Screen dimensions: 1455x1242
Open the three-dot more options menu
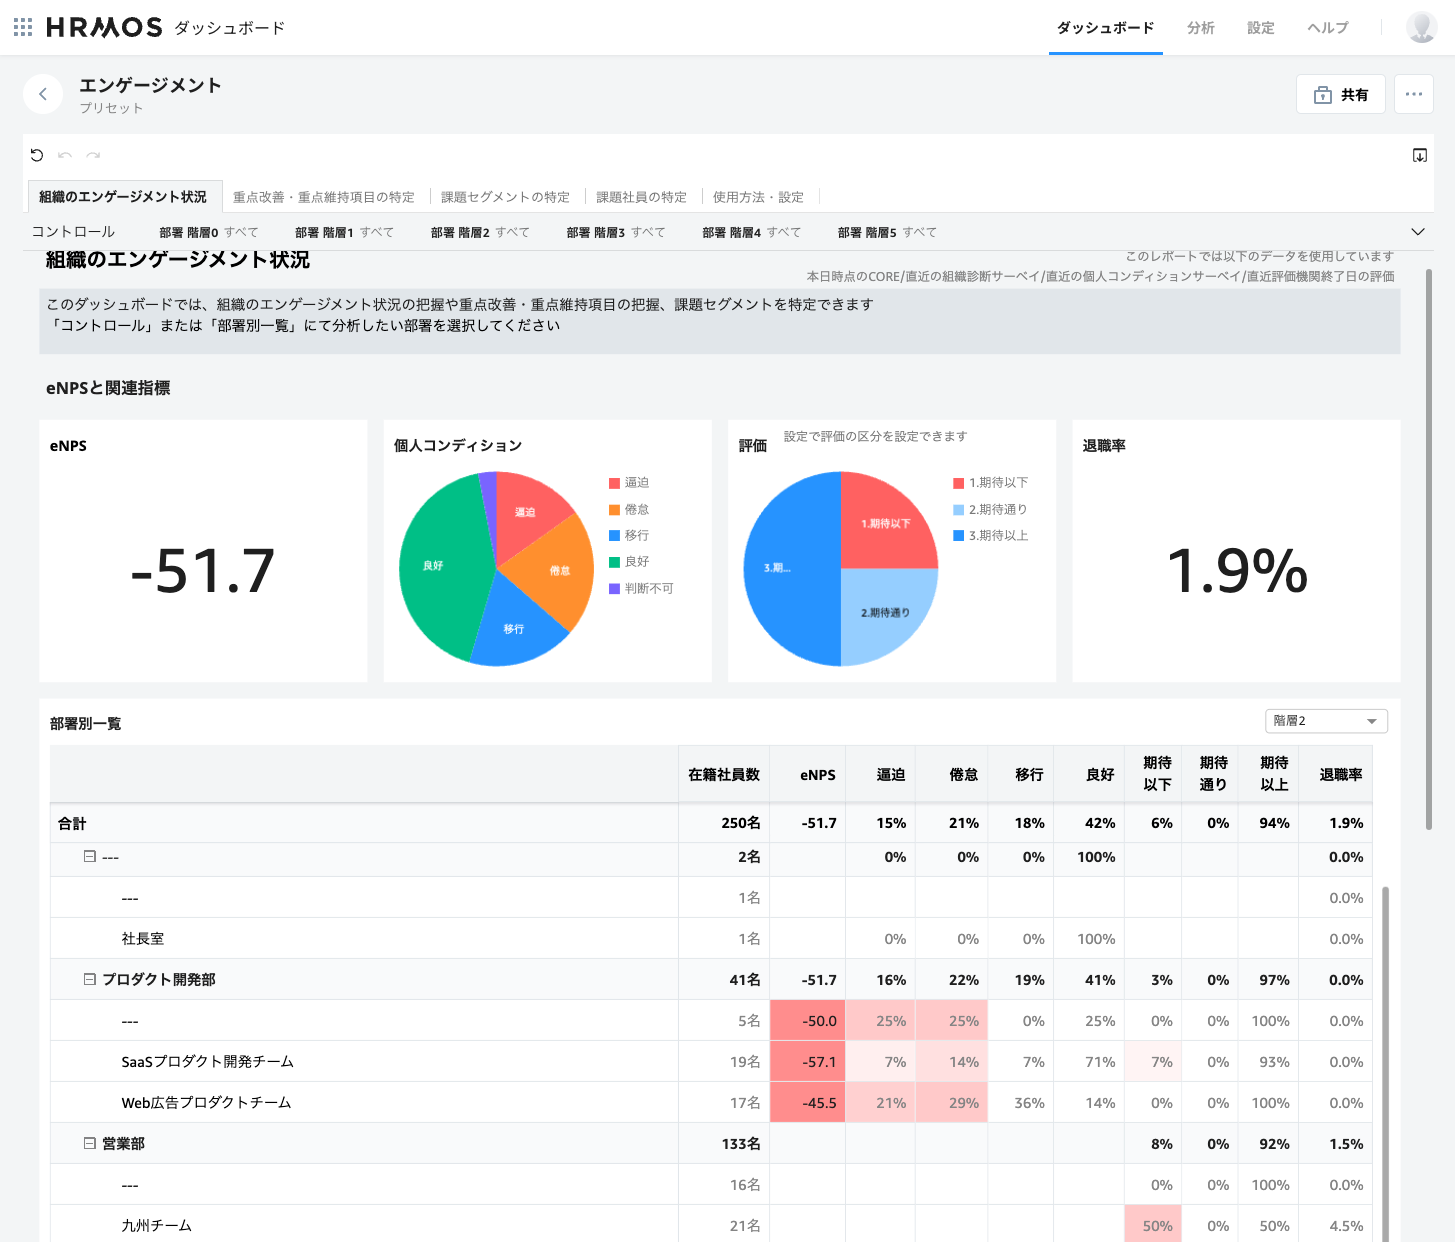(x=1413, y=94)
